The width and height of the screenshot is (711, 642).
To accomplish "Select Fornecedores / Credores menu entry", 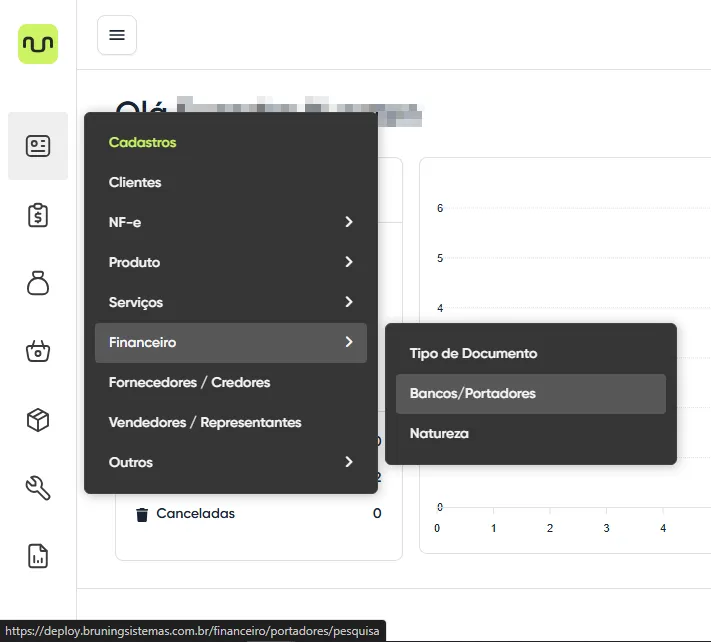I will tap(189, 382).
